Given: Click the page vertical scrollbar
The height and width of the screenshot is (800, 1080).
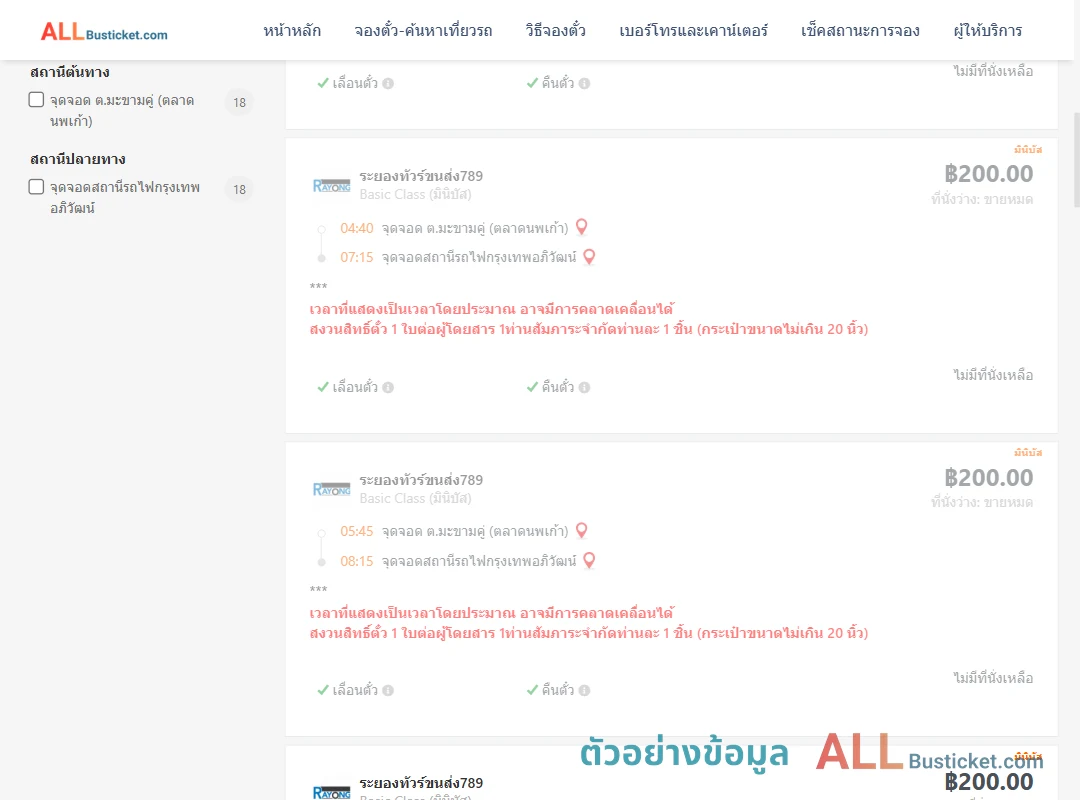Looking at the screenshot, I should point(1076,160).
